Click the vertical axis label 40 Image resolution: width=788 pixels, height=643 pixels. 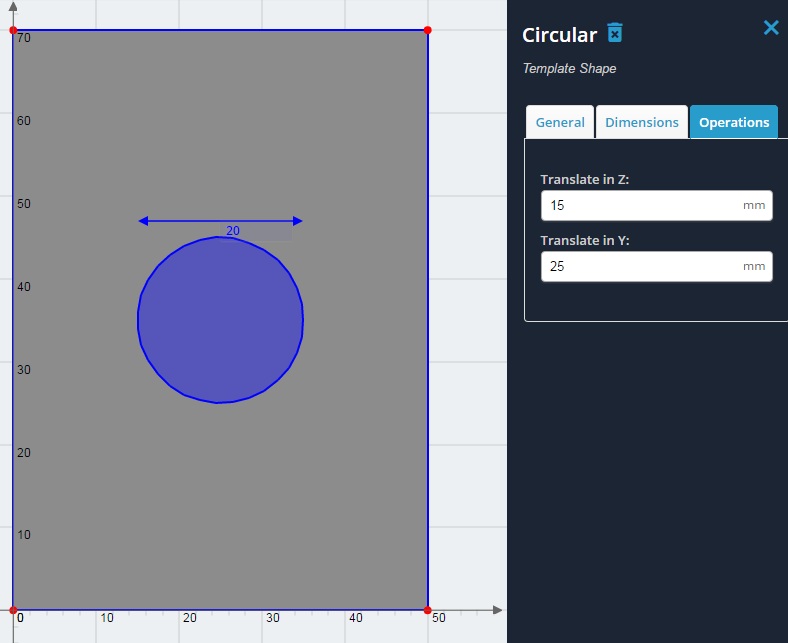point(24,287)
